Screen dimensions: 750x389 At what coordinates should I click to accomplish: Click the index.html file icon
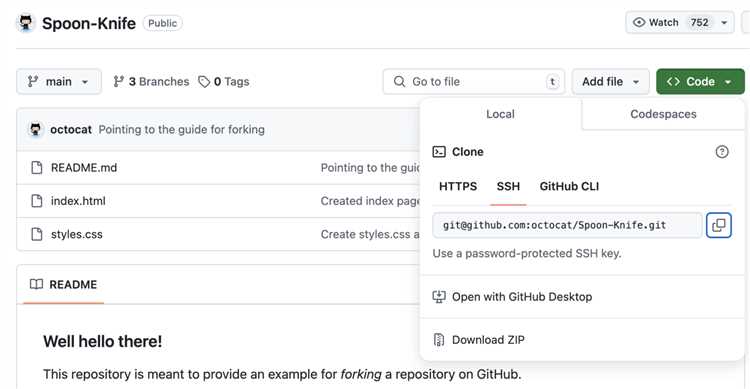(x=36, y=201)
